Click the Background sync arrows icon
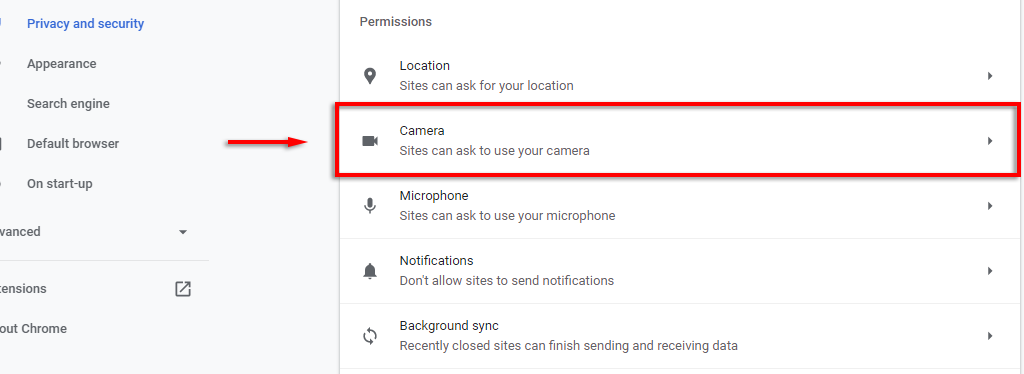 coord(370,335)
